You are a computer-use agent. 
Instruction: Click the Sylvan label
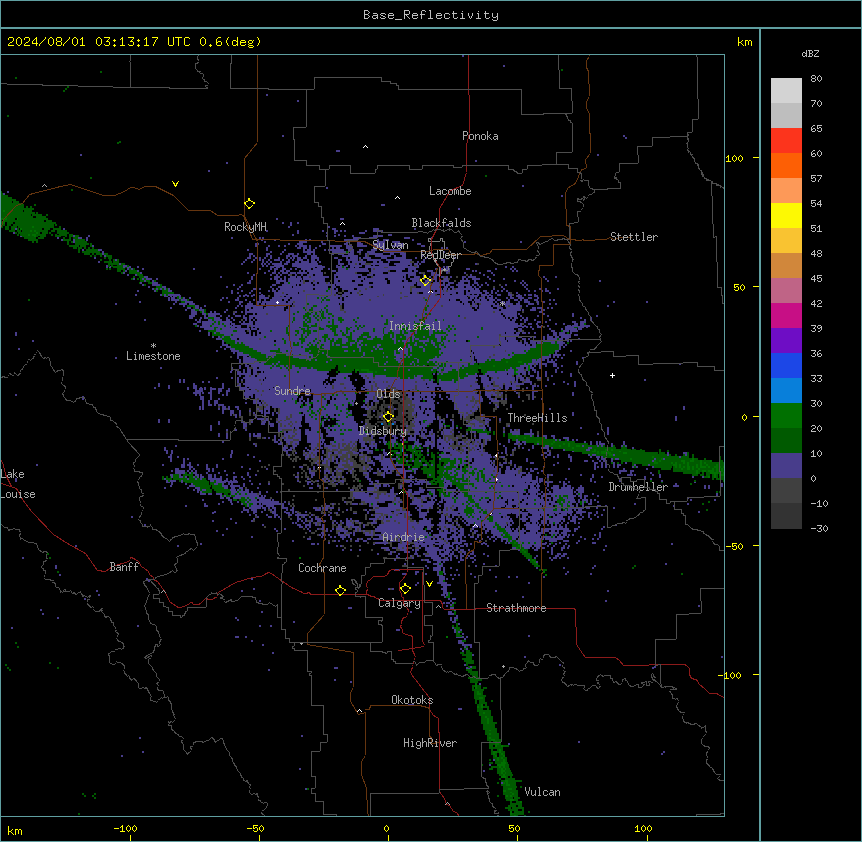tap(390, 245)
